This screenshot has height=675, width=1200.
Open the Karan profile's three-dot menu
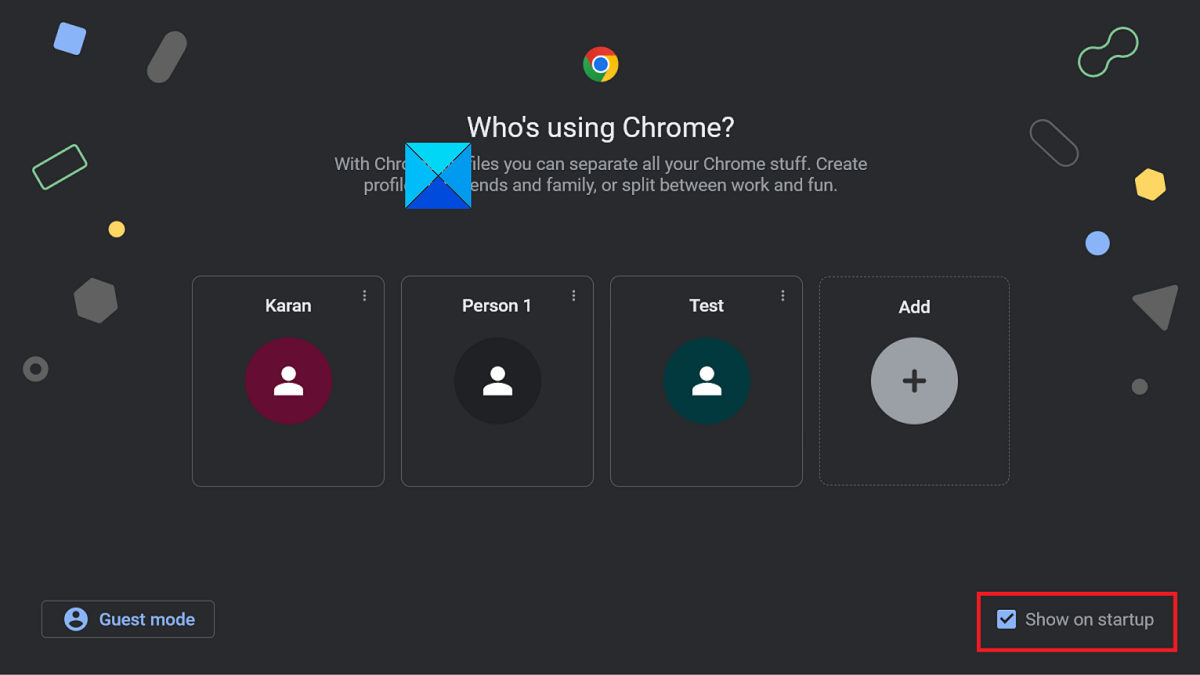click(365, 296)
